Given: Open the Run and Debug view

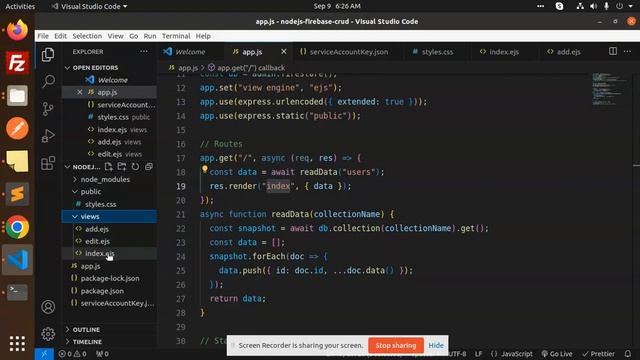Looking at the screenshot, I should click(x=48, y=136).
